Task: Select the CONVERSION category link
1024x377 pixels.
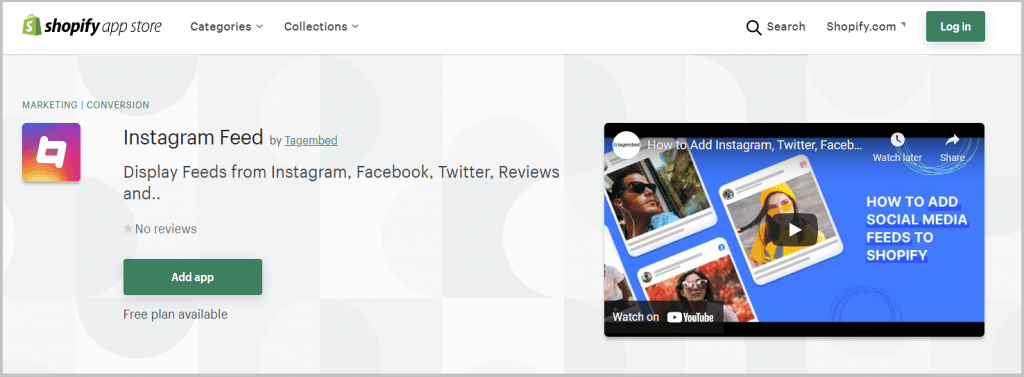Action: click(x=118, y=105)
